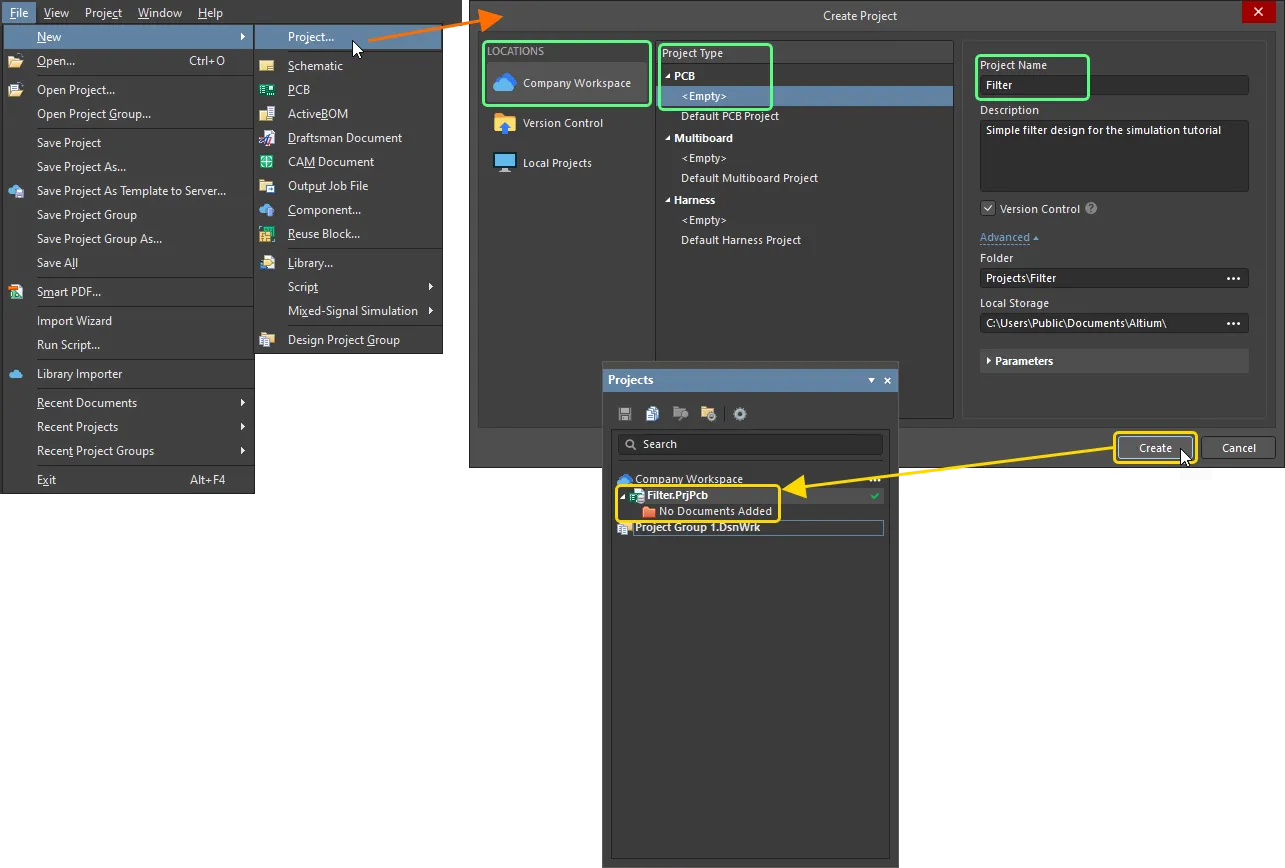Open the ellipsis menu beside Company Workspace in Projects
Viewport: 1285px width, 868px height.
(875, 480)
